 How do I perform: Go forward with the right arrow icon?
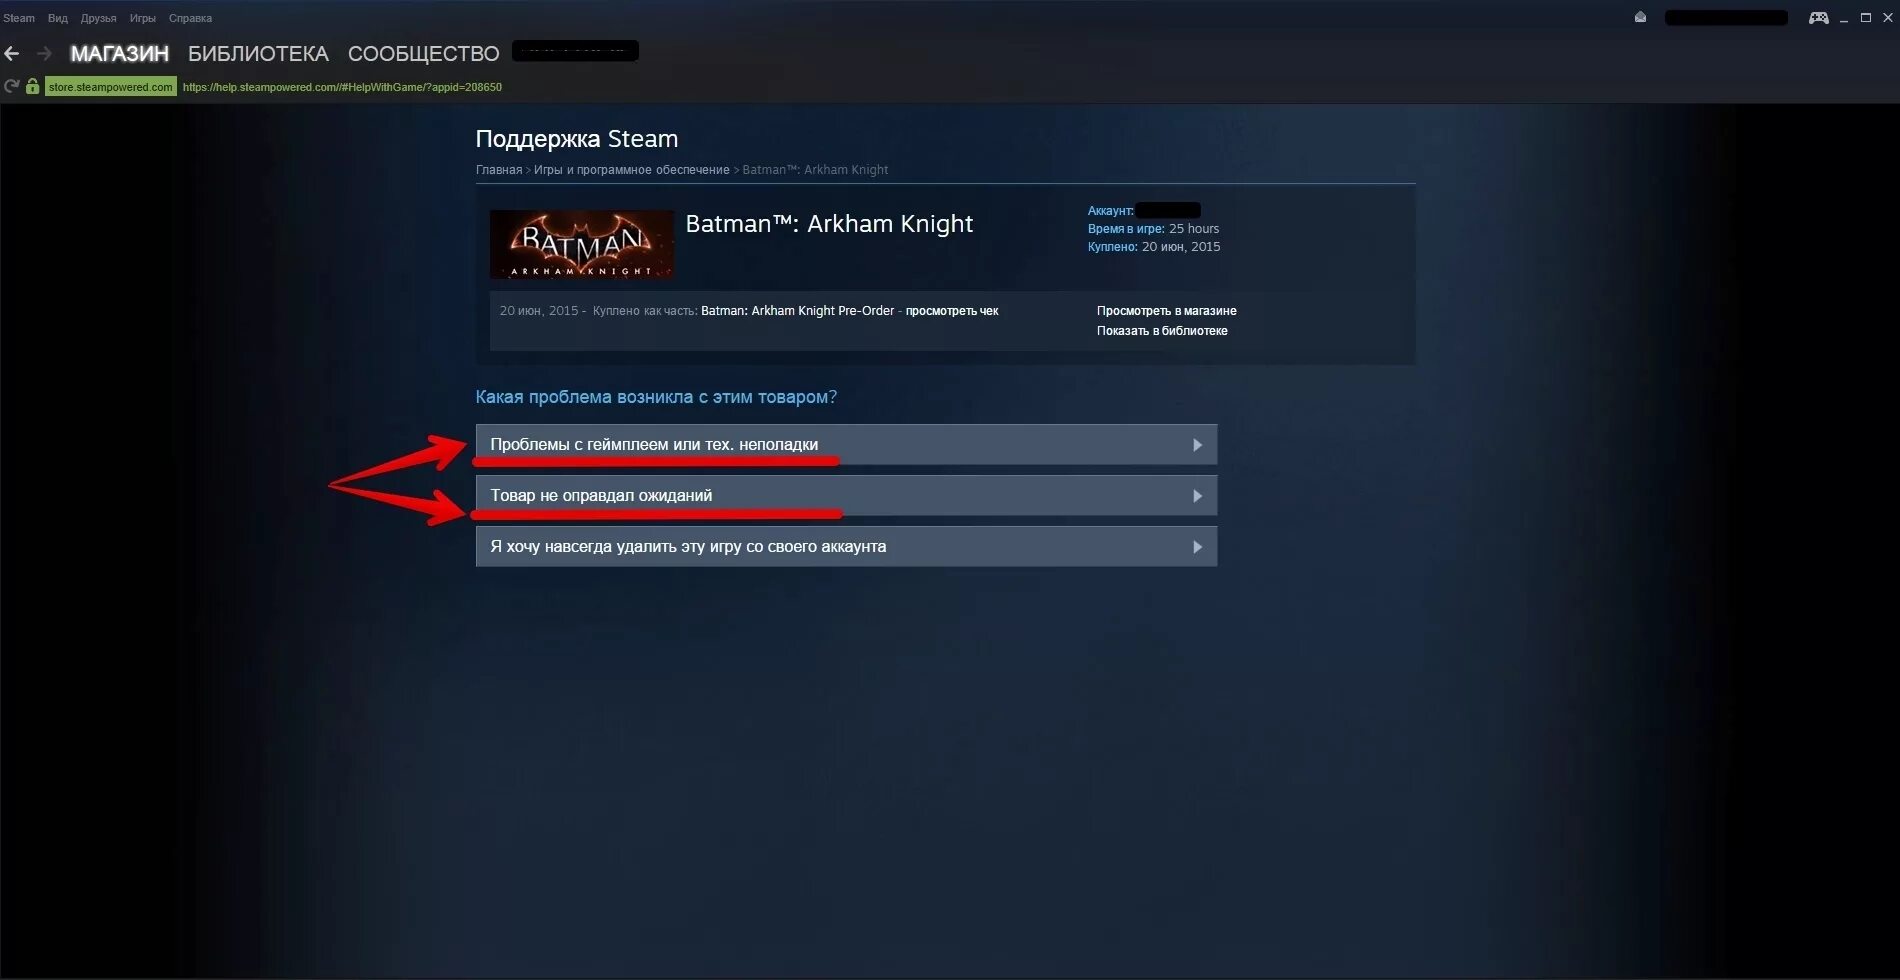44,53
